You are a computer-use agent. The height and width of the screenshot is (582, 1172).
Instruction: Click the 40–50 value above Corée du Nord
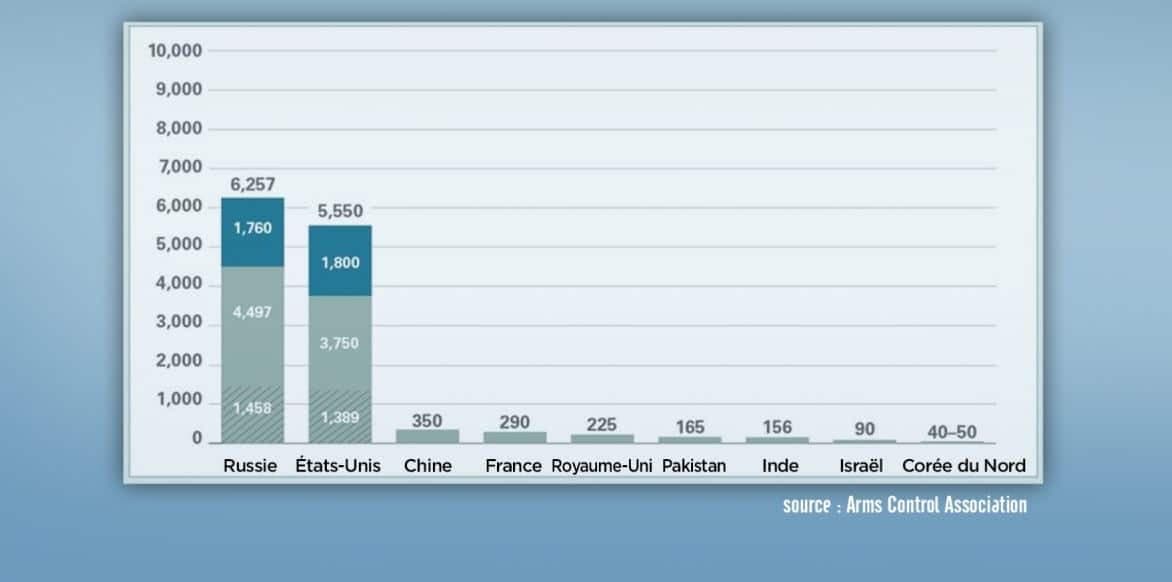tap(952, 431)
